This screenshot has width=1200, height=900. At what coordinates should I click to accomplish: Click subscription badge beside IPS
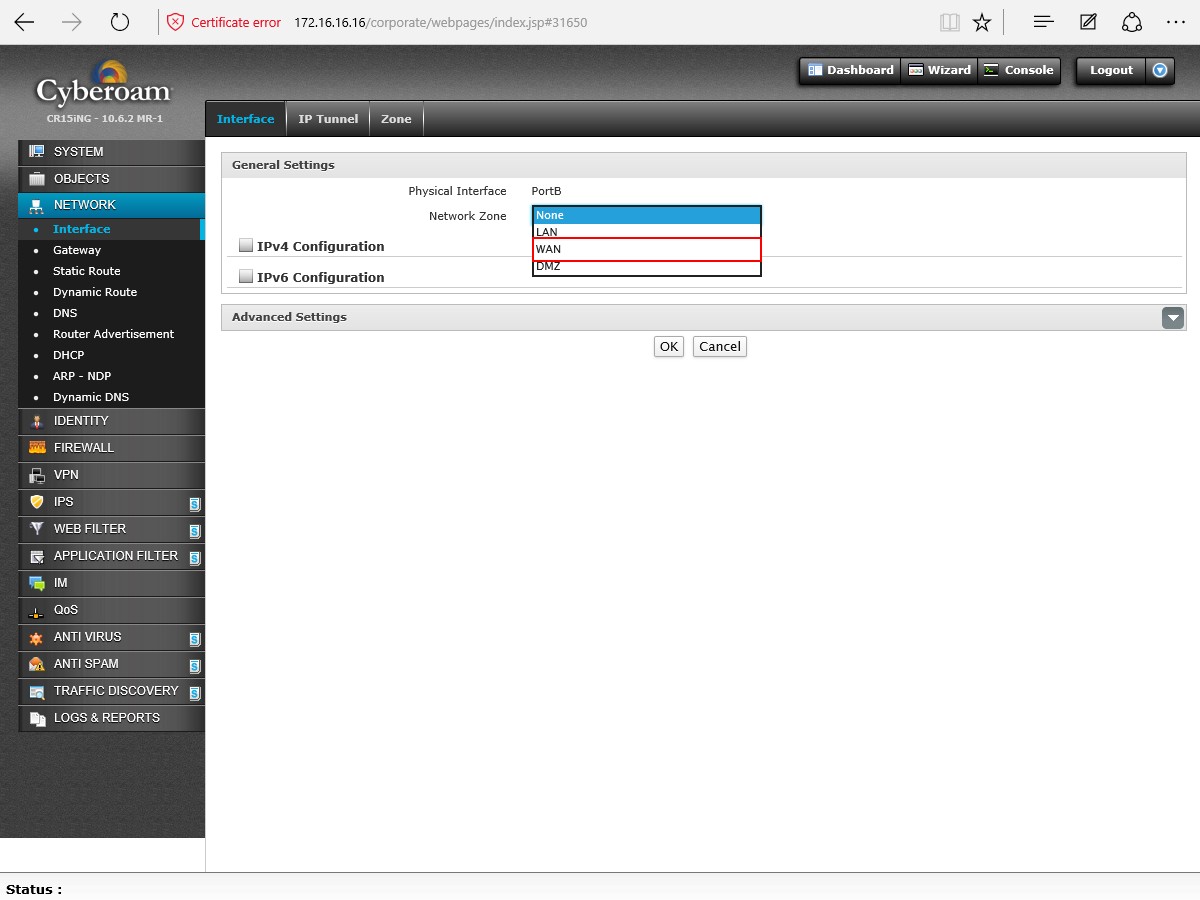[195, 504]
